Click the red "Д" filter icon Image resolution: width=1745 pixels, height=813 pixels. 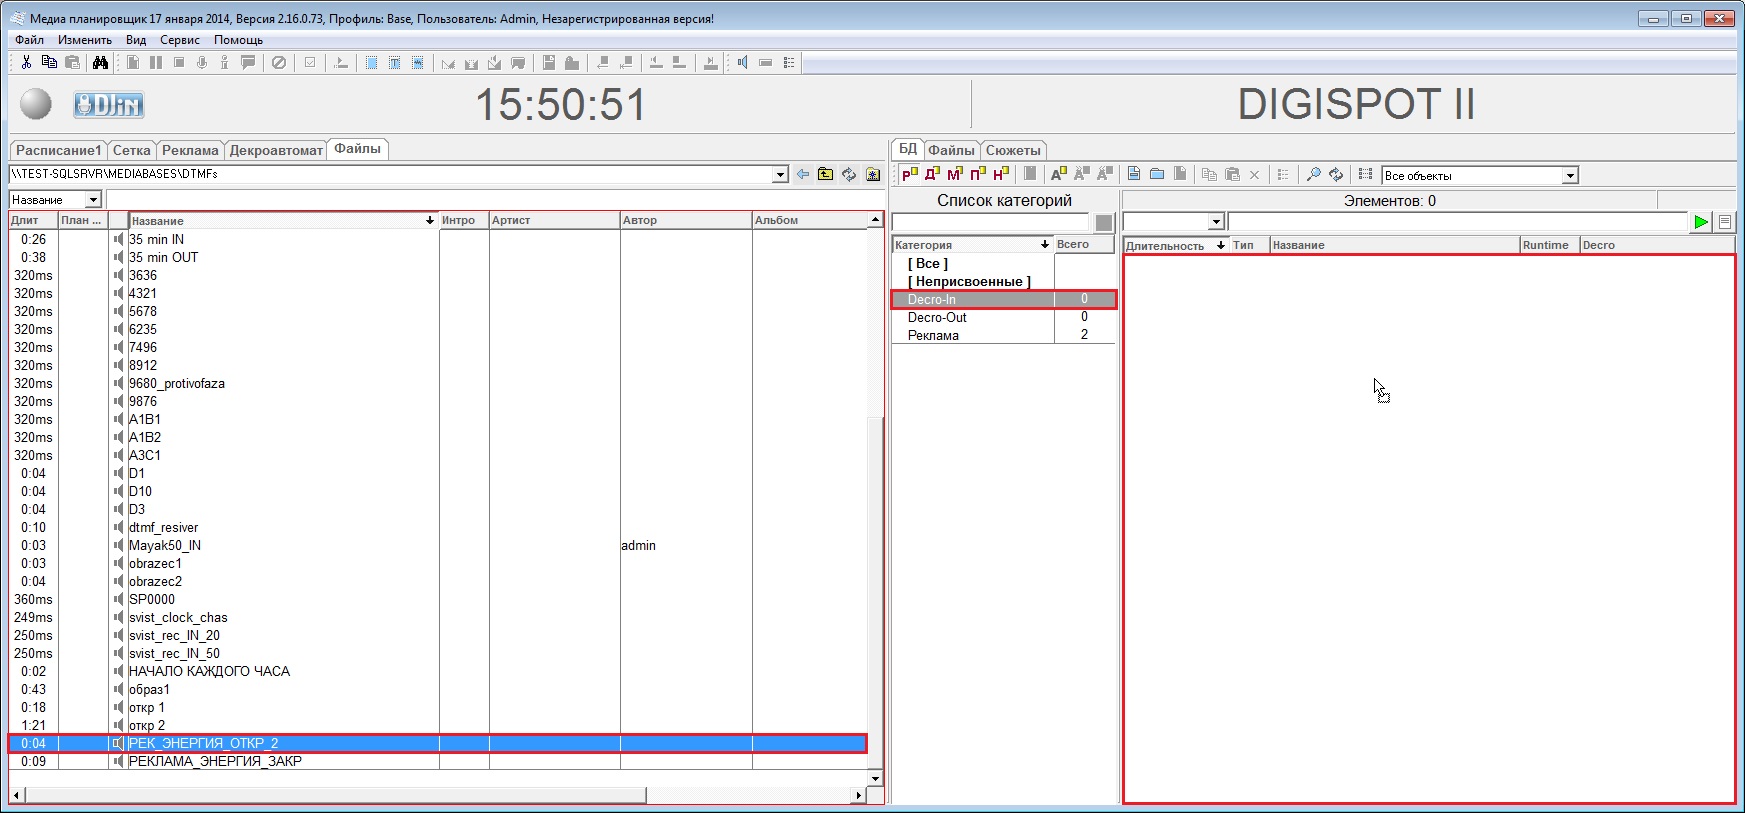point(932,174)
